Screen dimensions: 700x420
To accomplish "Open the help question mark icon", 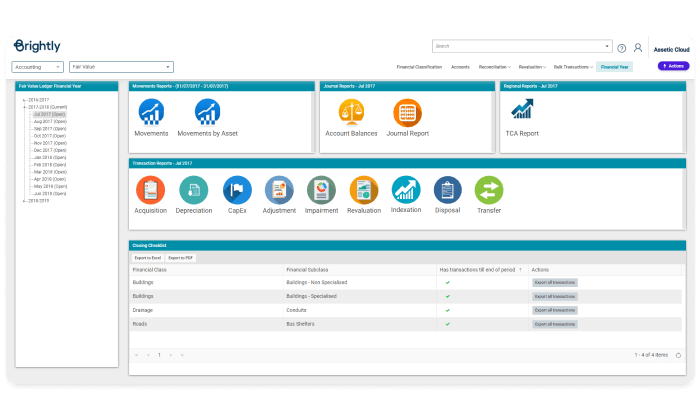I will pyautogui.click(x=622, y=47).
